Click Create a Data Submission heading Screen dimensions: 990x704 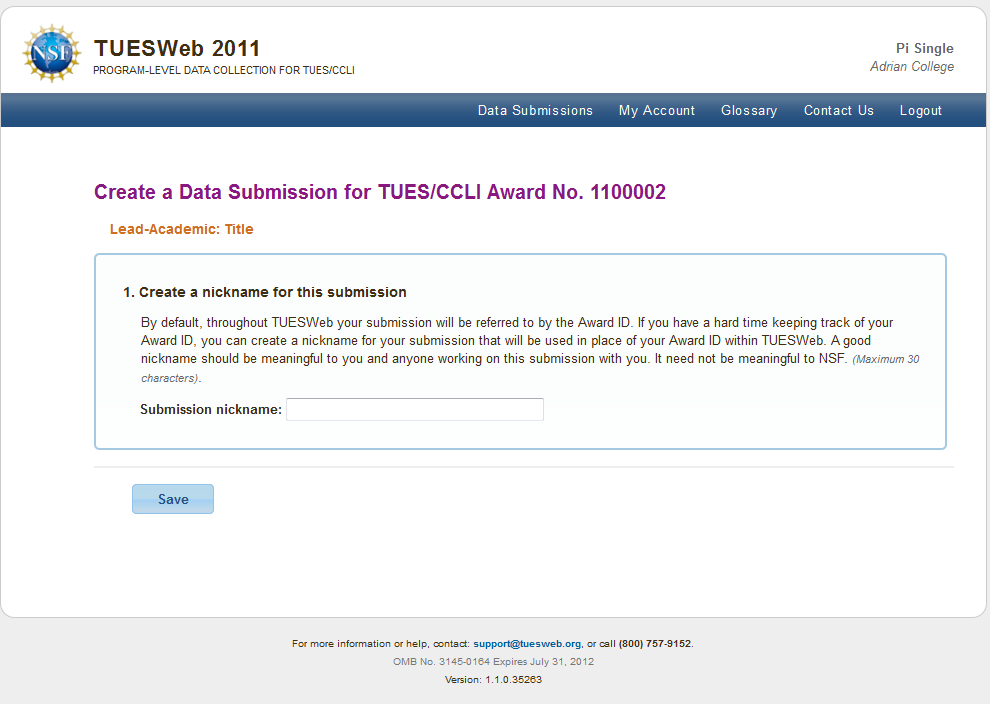tap(379, 192)
